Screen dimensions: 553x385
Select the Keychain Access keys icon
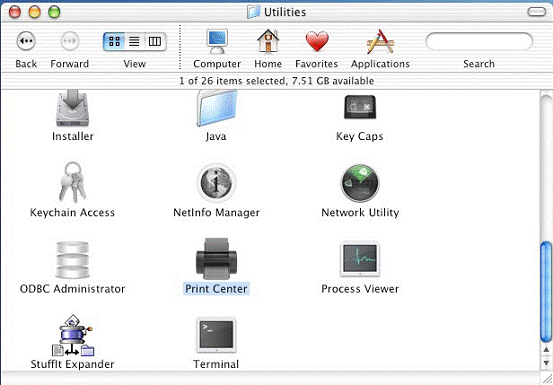click(x=72, y=182)
